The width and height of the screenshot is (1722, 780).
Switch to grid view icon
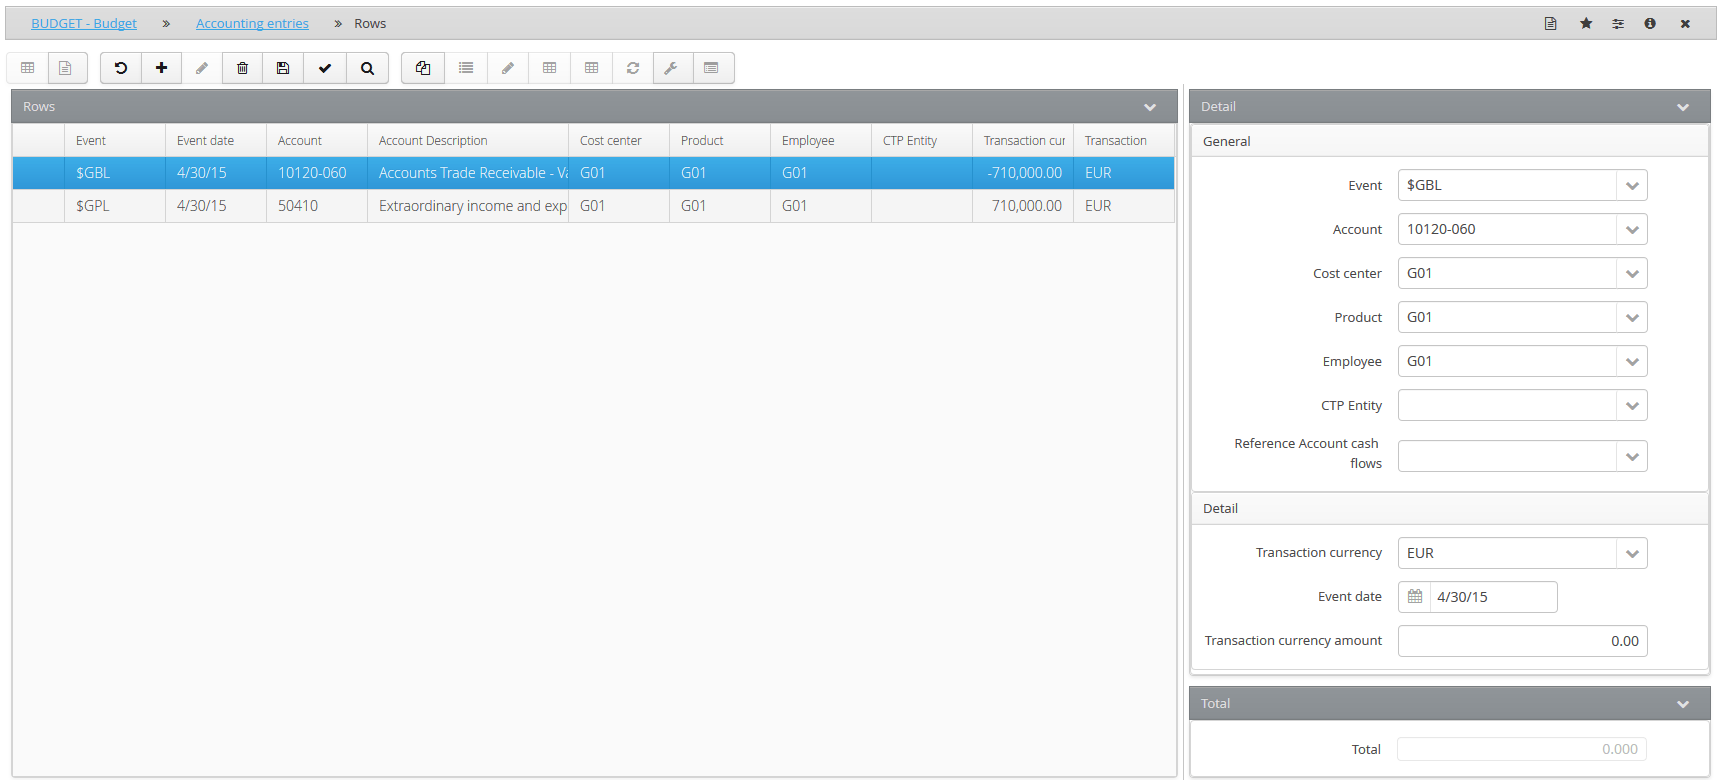(28, 68)
